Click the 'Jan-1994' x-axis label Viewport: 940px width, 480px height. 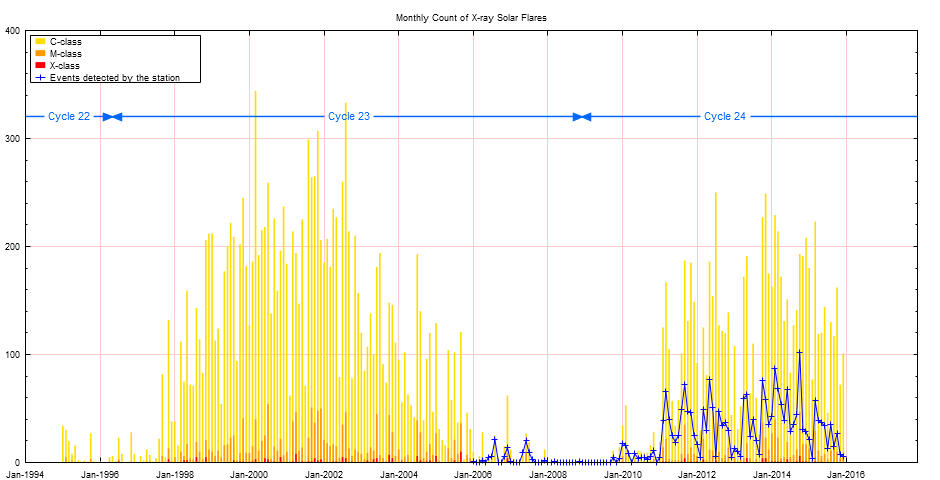pos(26,474)
